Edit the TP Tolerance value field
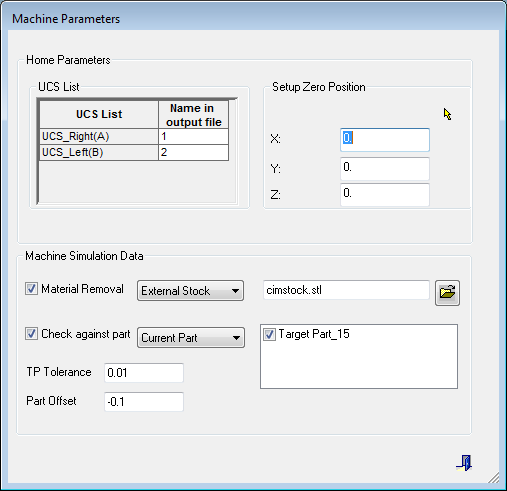 (x=144, y=373)
